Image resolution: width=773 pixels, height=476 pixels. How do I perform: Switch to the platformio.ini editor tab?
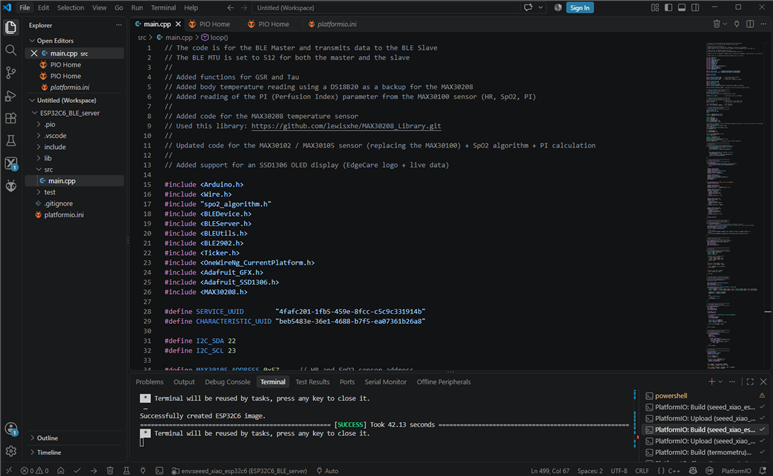332,24
